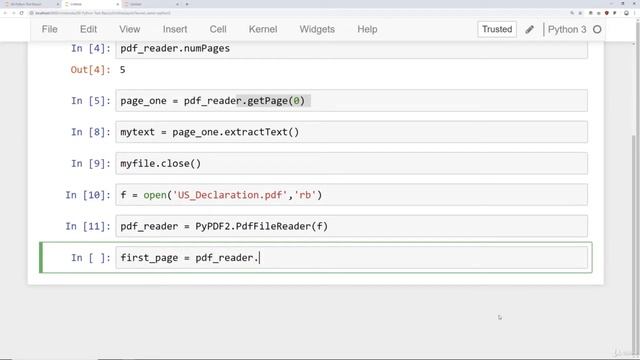This screenshot has width=640, height=360.
Task: Open the File menu
Action: [x=49, y=29]
